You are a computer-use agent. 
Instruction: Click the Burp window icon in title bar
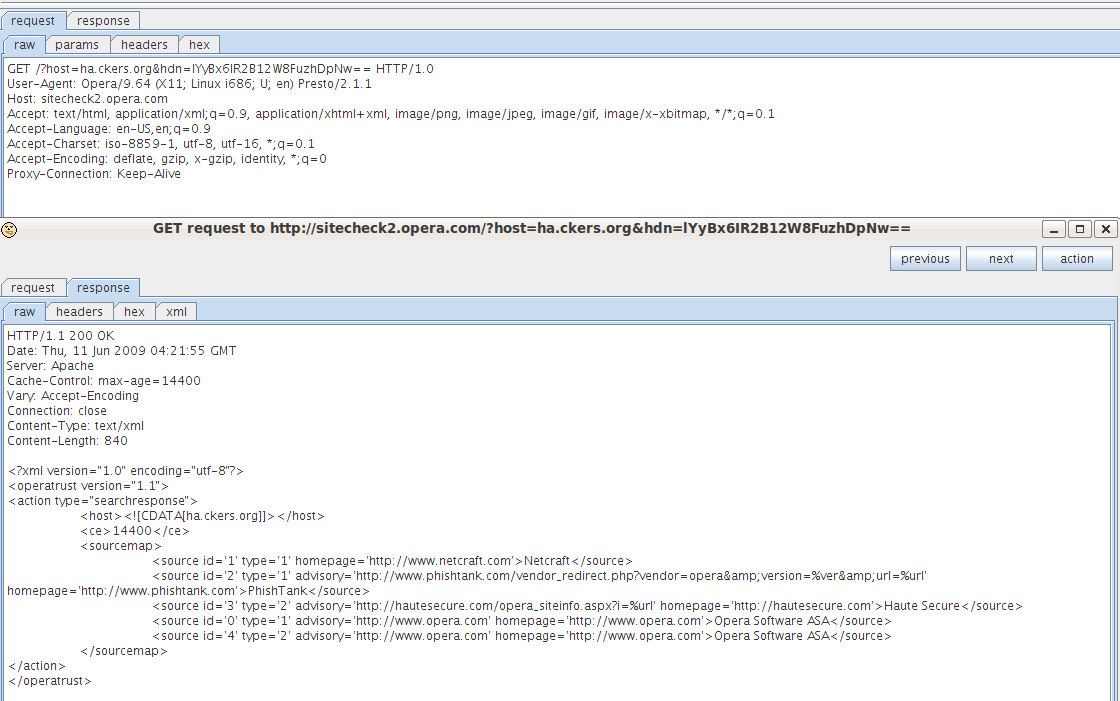[x=9, y=229]
